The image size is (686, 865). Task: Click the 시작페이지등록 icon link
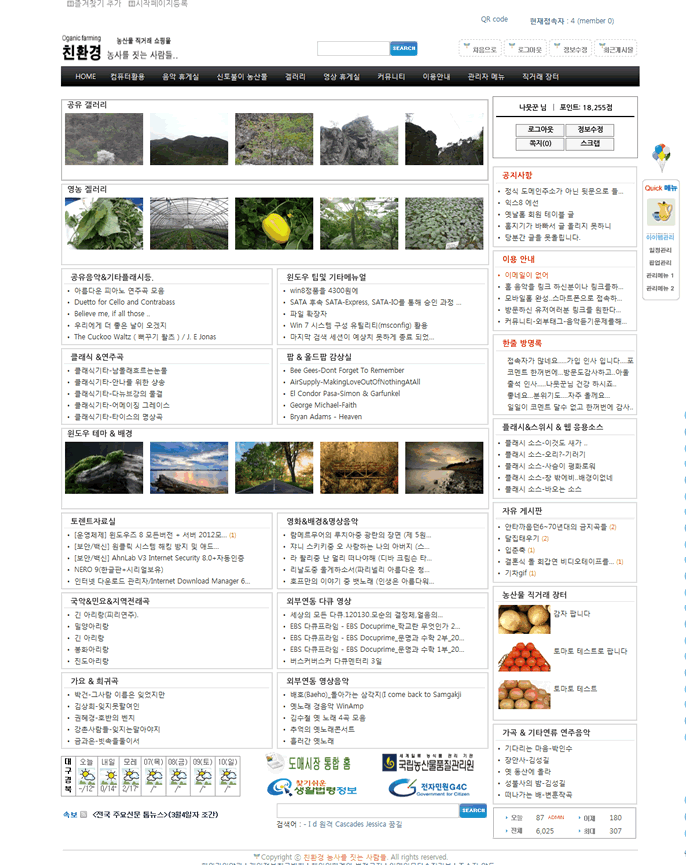click(158, 5)
